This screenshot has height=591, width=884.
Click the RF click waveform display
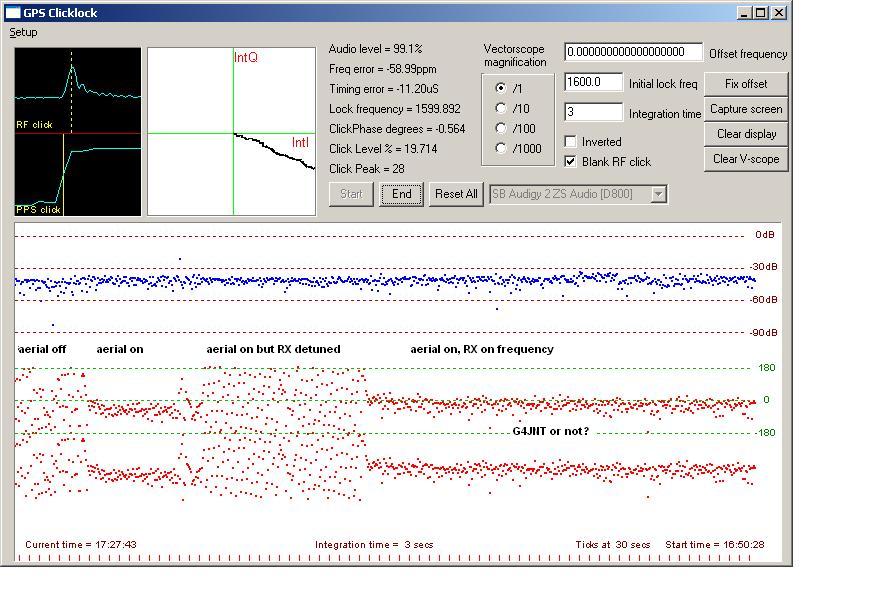[78, 90]
